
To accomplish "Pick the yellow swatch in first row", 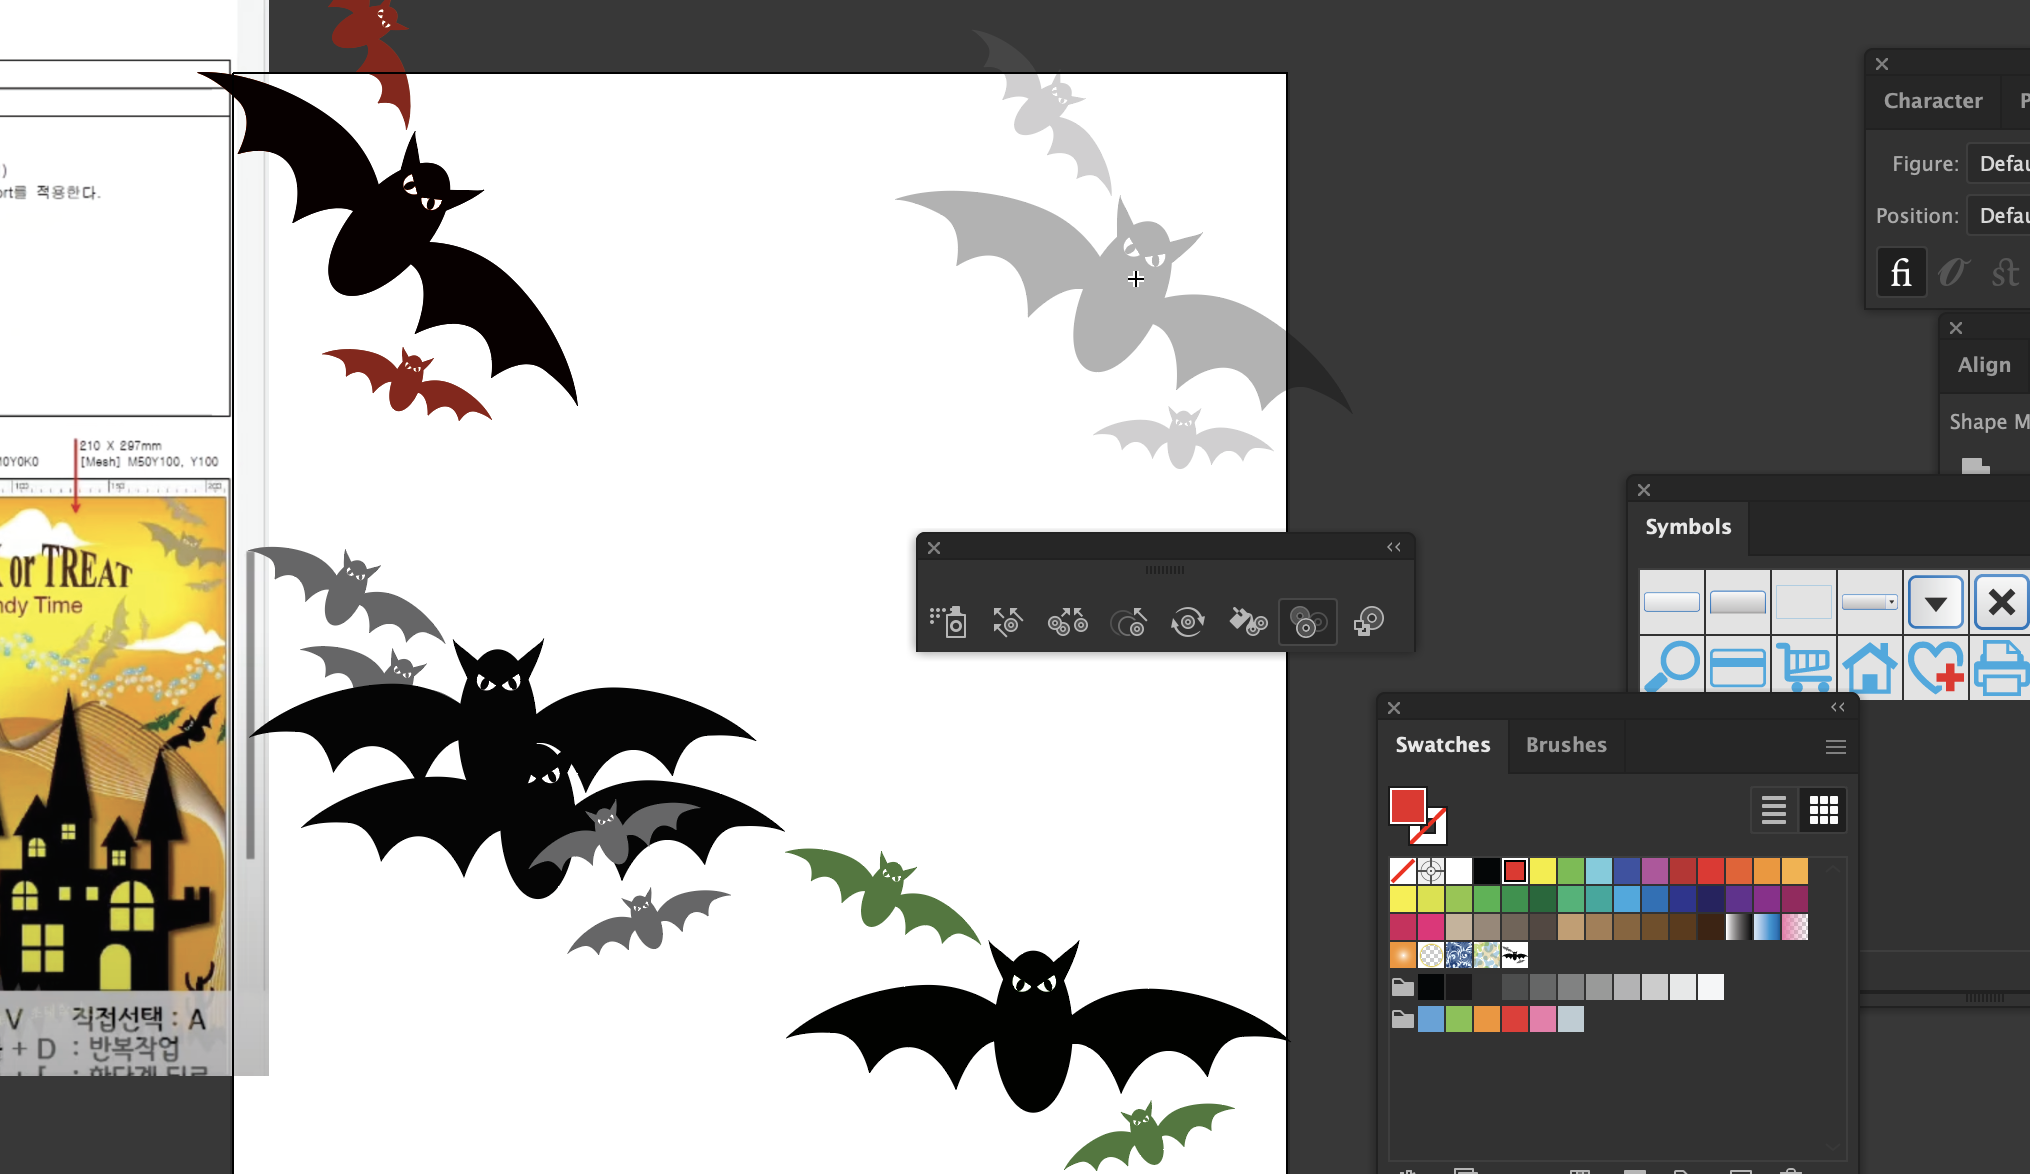I will [x=1543, y=871].
